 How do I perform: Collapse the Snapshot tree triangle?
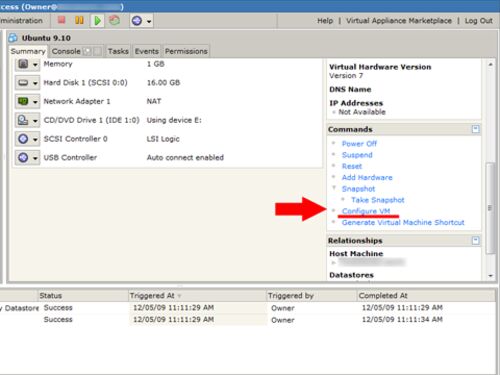(334, 188)
